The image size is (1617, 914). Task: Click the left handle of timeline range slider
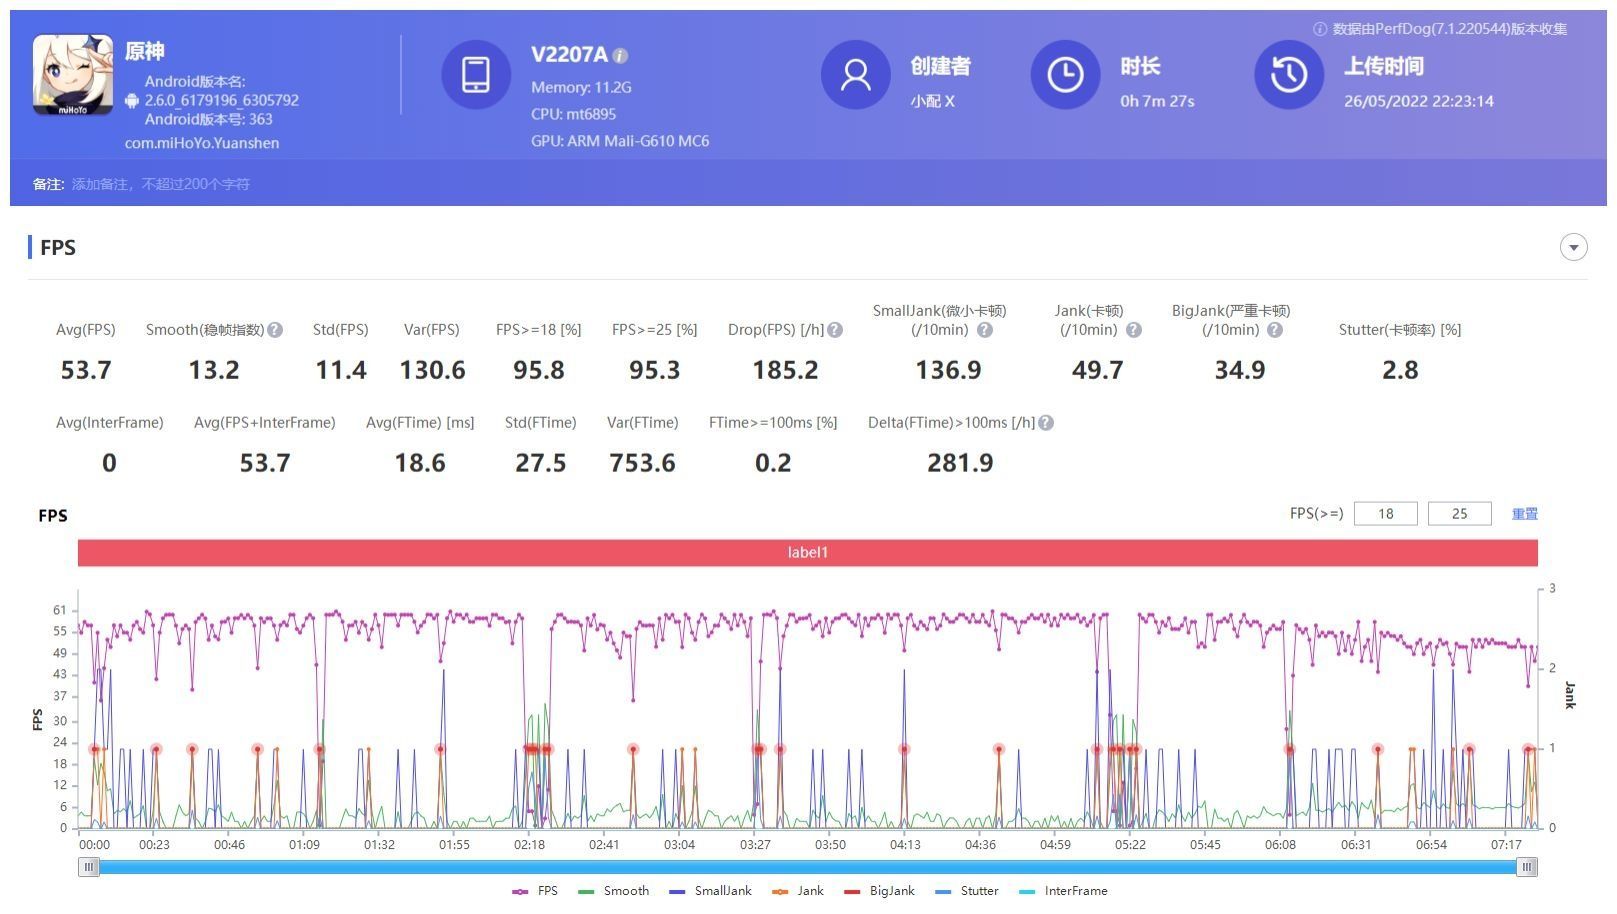tap(89, 867)
